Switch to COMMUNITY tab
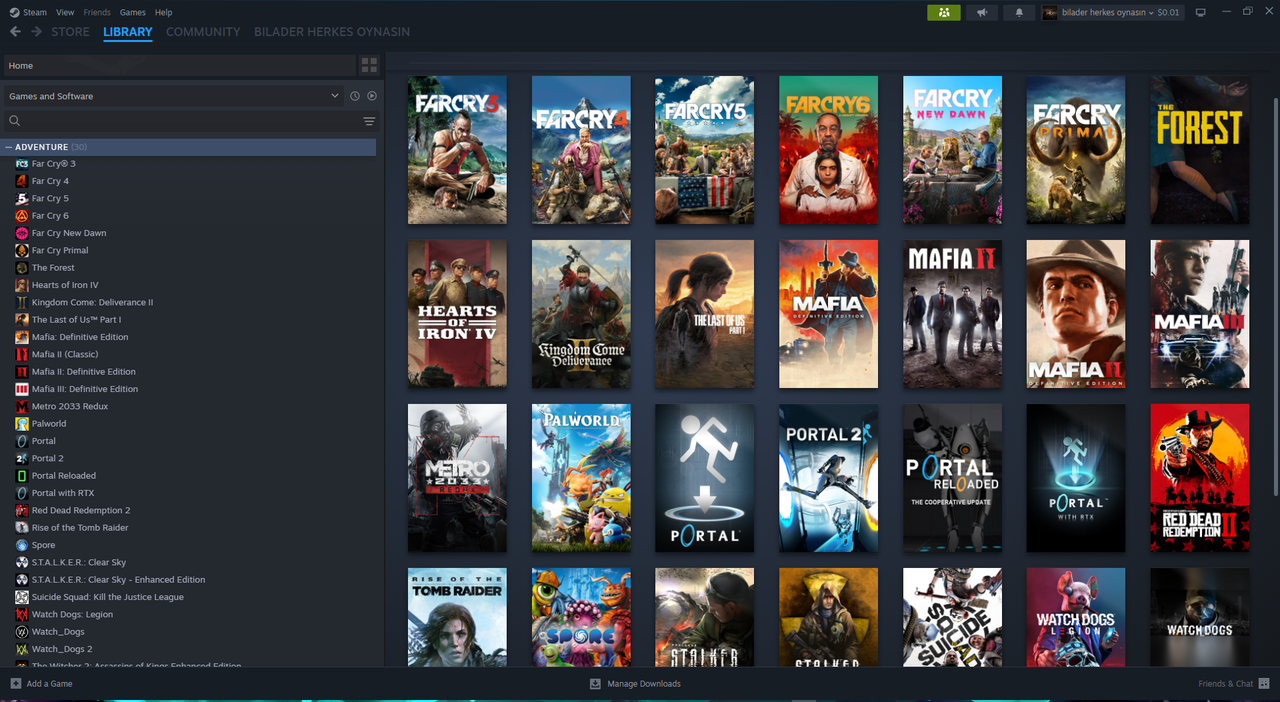Viewport: 1280px width, 702px height. pyautogui.click(x=203, y=32)
